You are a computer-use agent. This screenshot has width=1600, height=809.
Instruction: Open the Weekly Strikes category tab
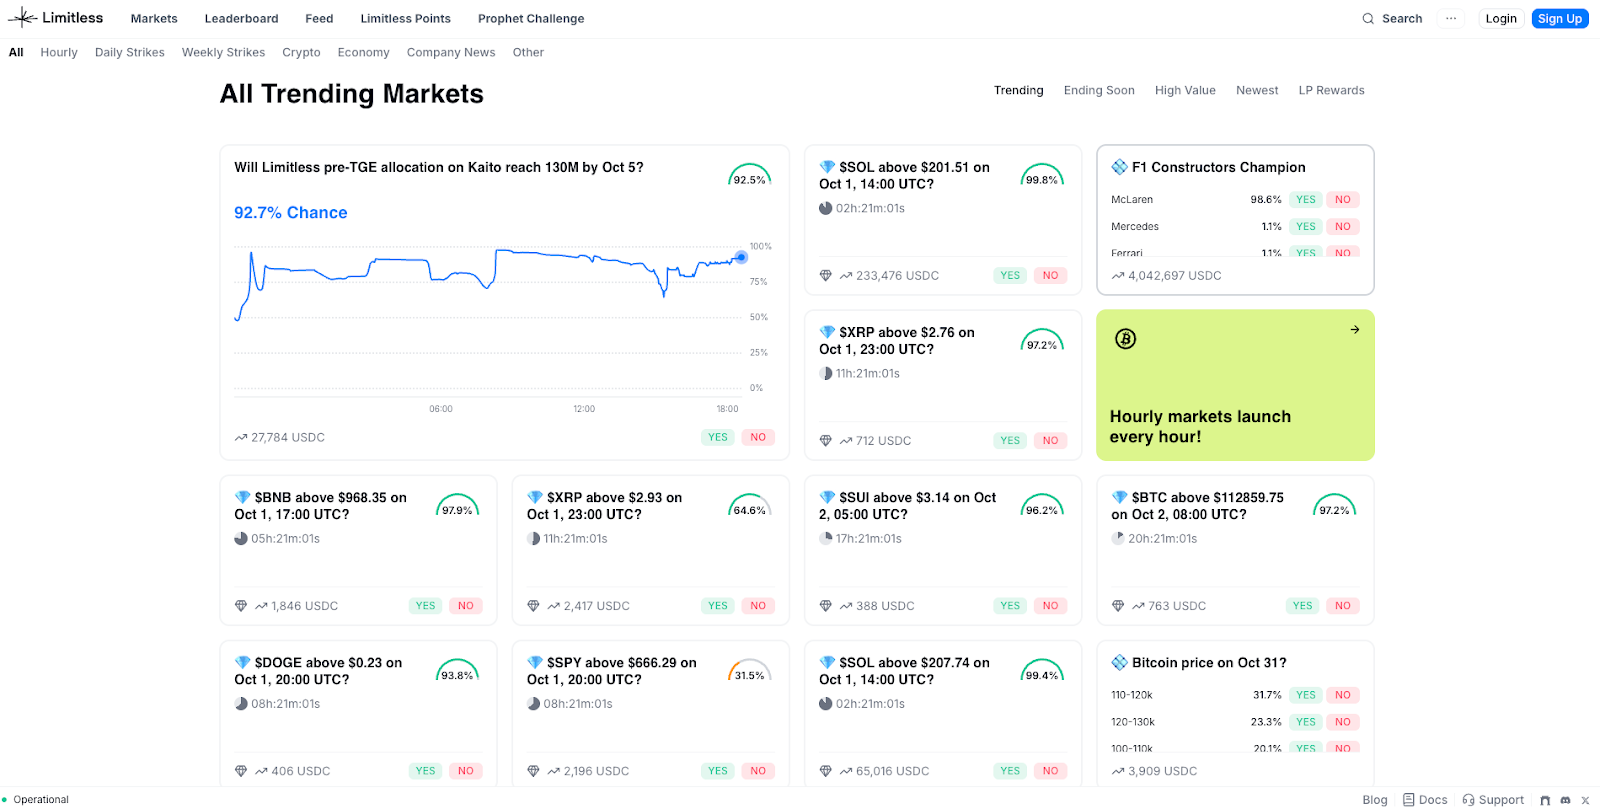(x=223, y=53)
